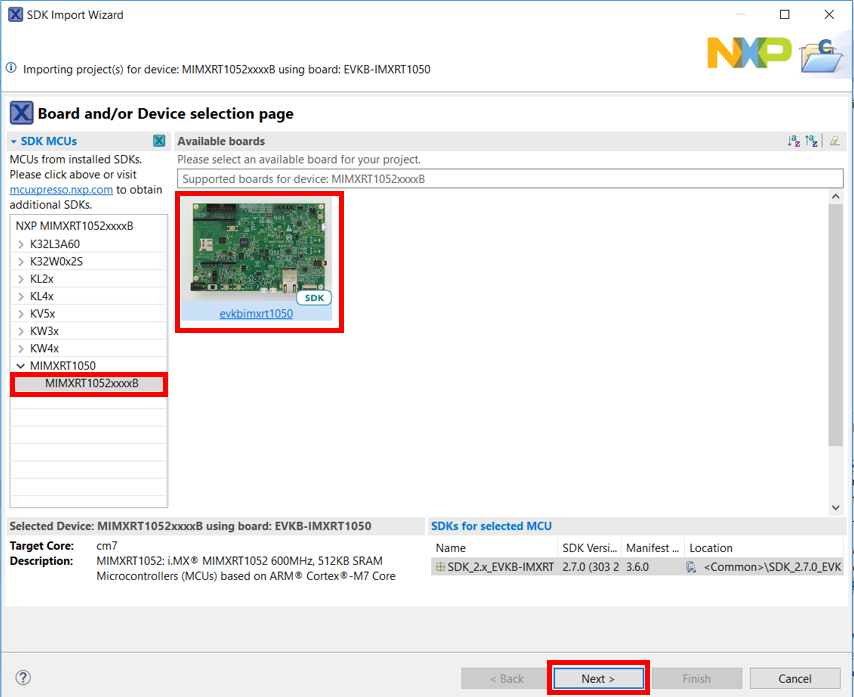This screenshot has width=854, height=697.
Task: Click the Location column header
Action: point(764,548)
